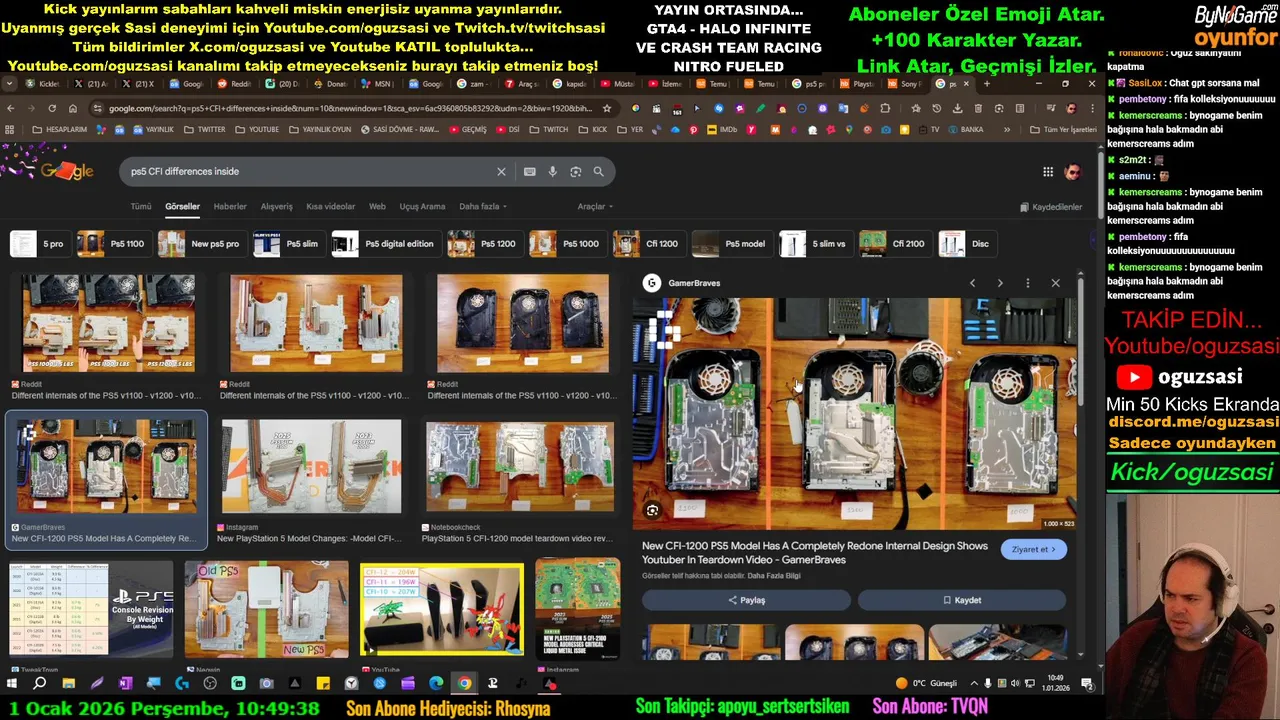Select the Ps5 slim filter chip
1280x720 pixels.
coord(289,244)
